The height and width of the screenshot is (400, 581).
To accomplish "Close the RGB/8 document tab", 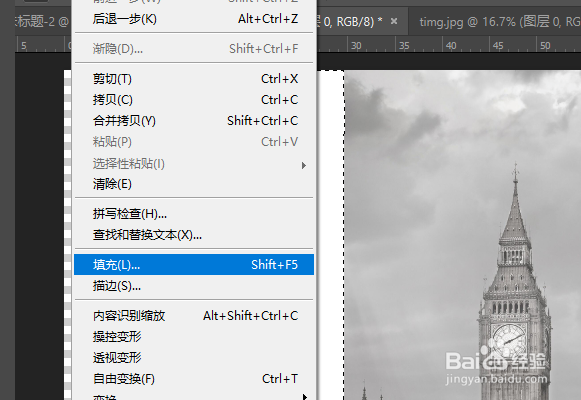I will 394,21.
